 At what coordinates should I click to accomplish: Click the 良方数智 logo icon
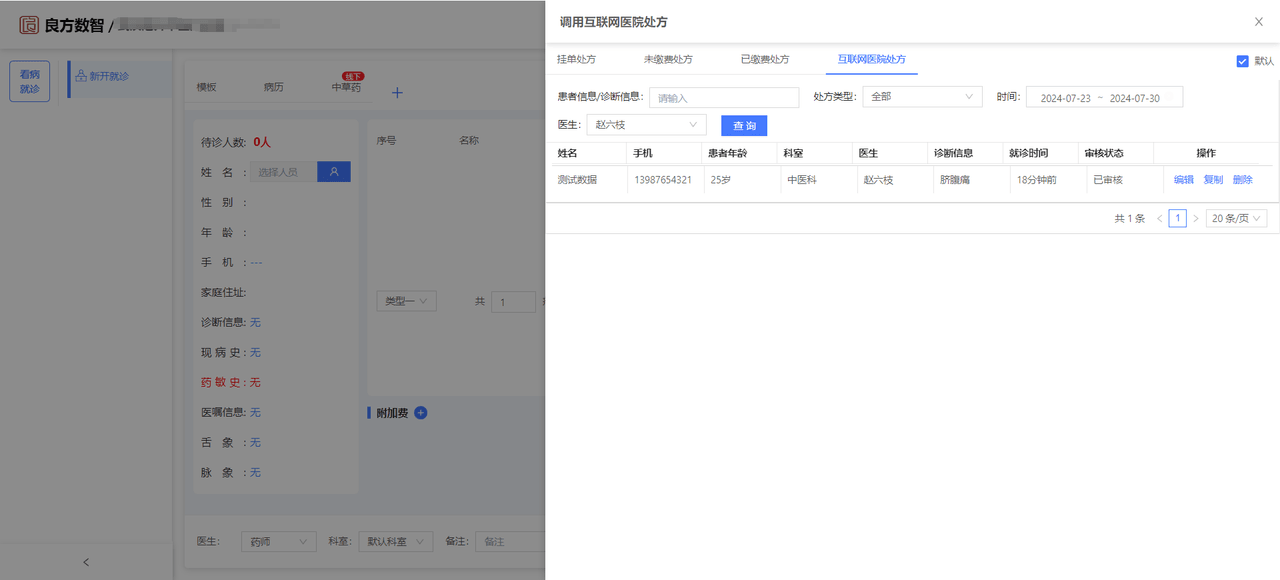coord(29,25)
